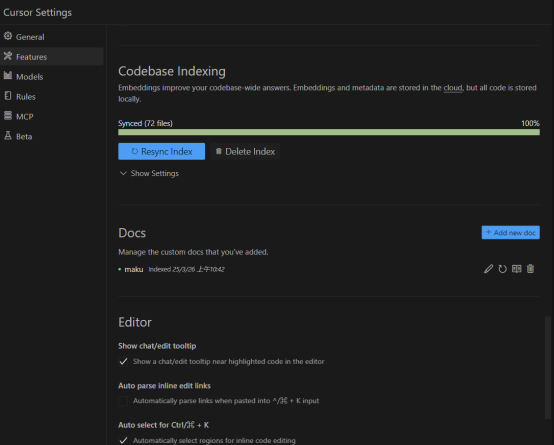Click the MCP server stack icon

click(8, 116)
